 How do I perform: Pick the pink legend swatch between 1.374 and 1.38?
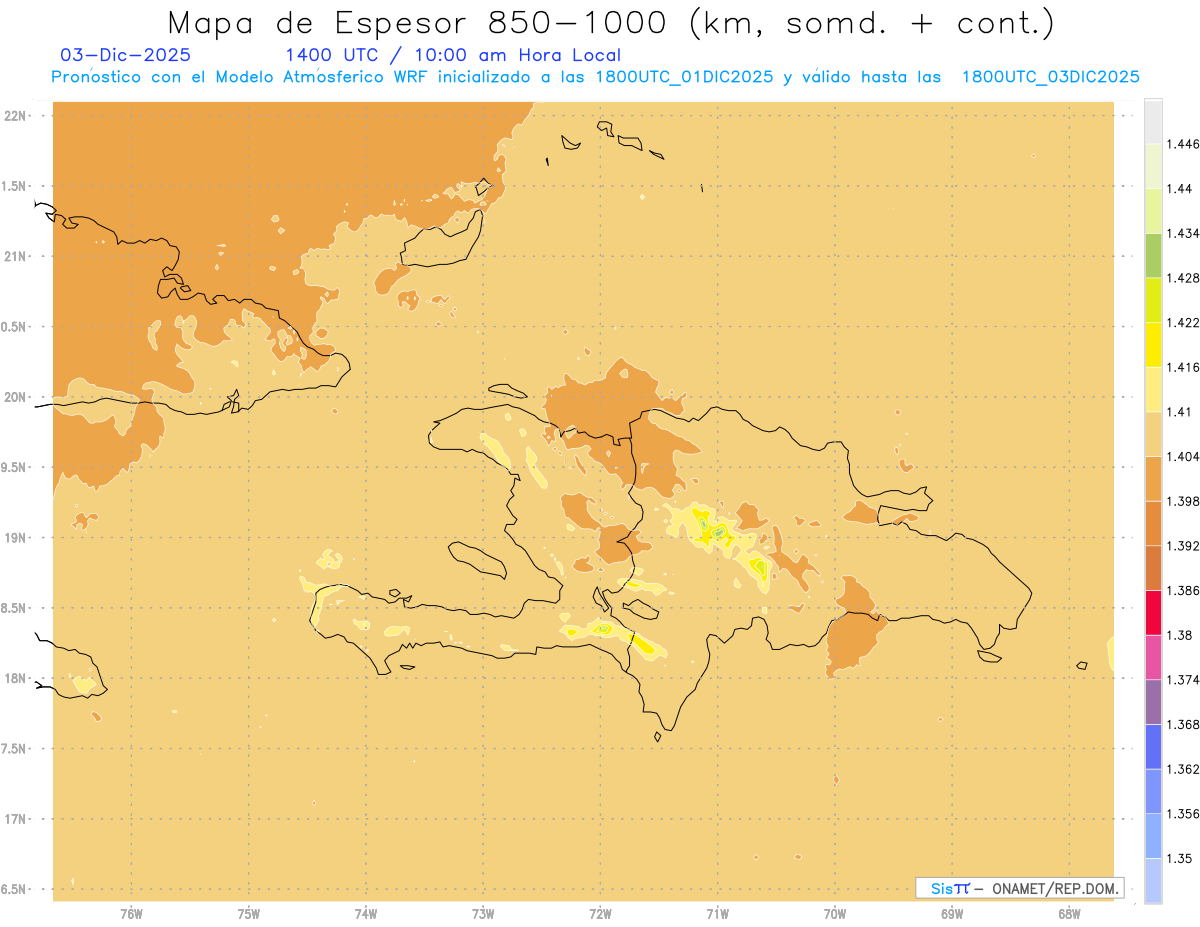tap(1153, 657)
